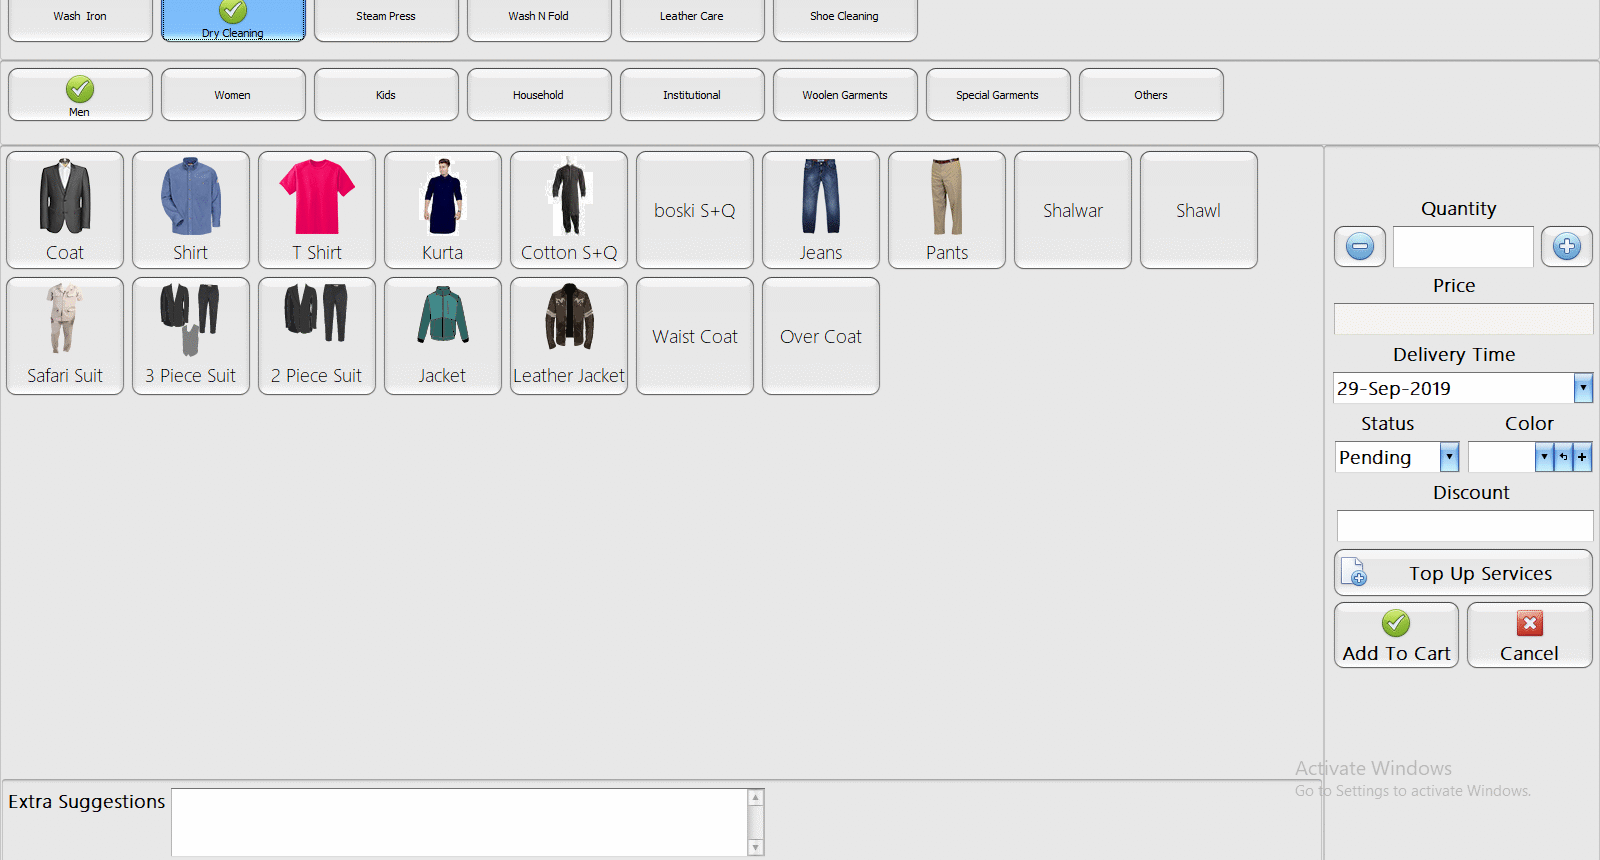Open the Delivery Time date dropdown
The height and width of the screenshot is (860, 1600).
pyautogui.click(x=1583, y=388)
